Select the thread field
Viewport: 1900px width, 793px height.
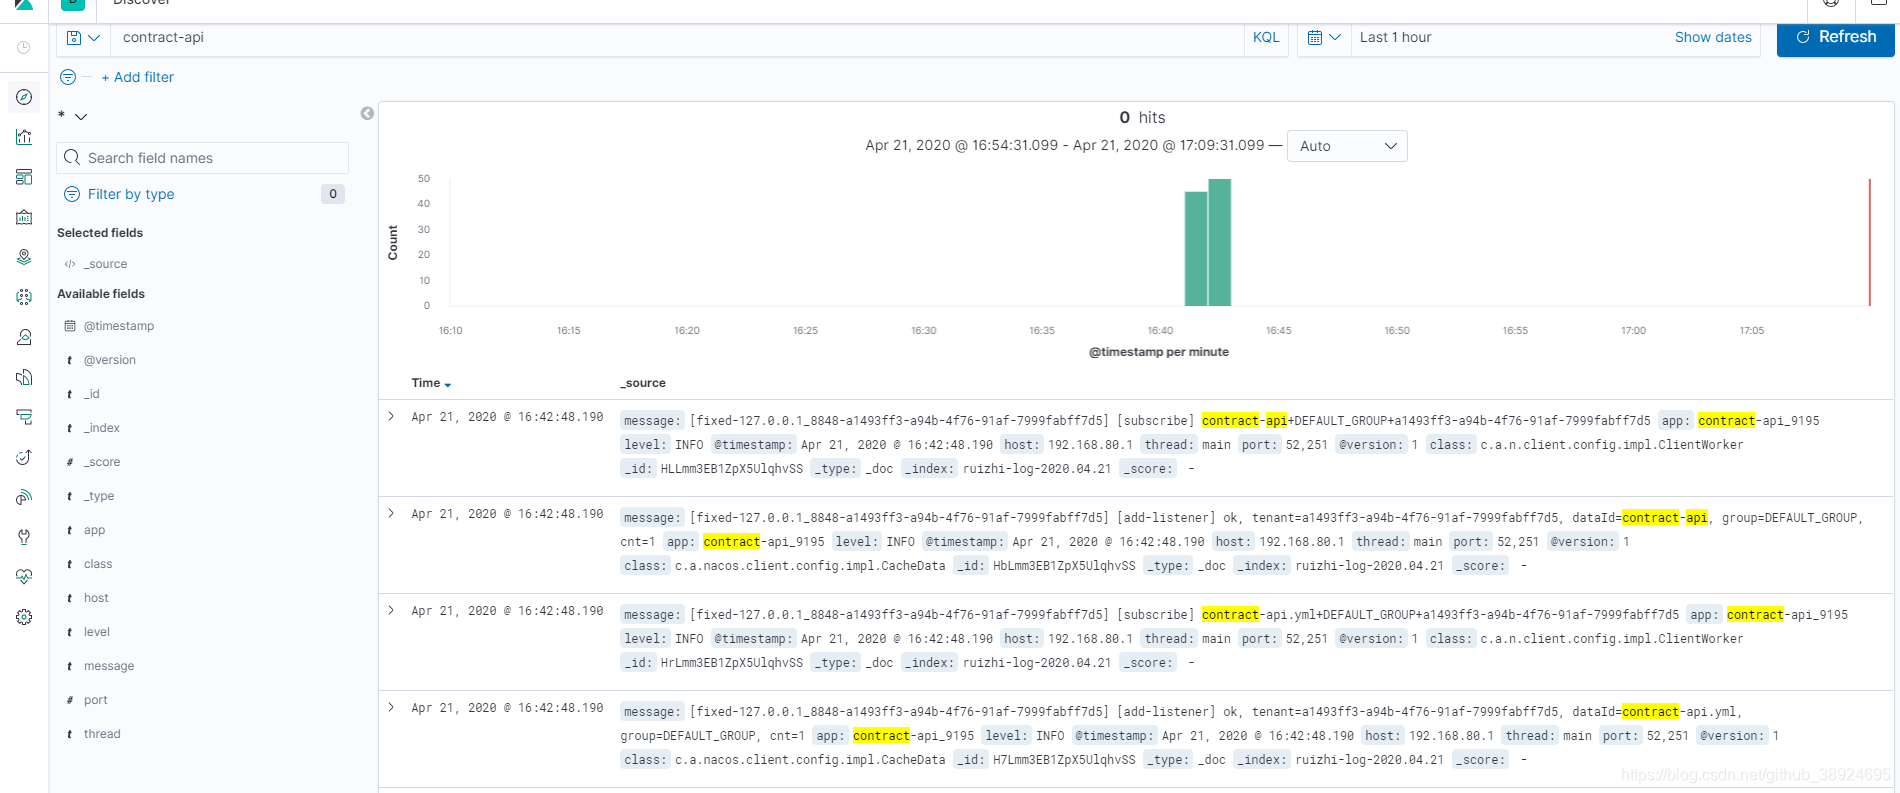(102, 734)
